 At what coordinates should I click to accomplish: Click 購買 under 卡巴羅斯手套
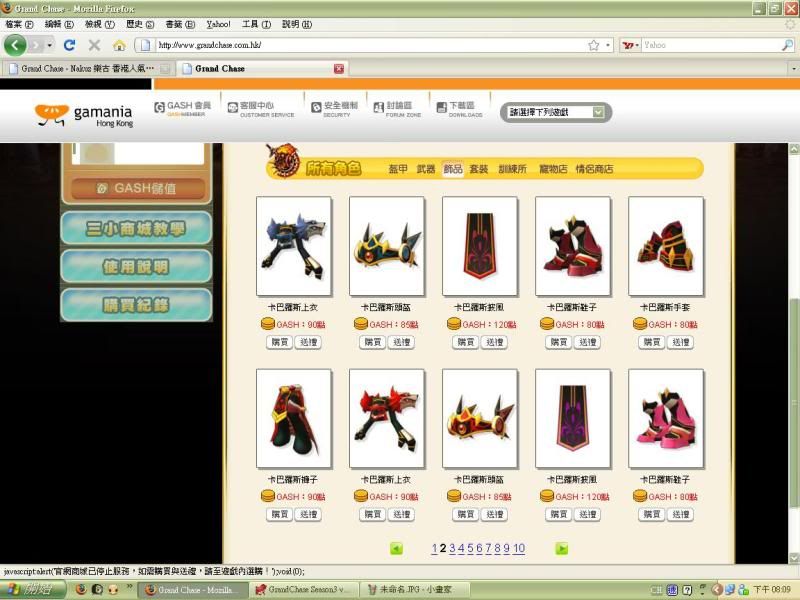(x=652, y=342)
